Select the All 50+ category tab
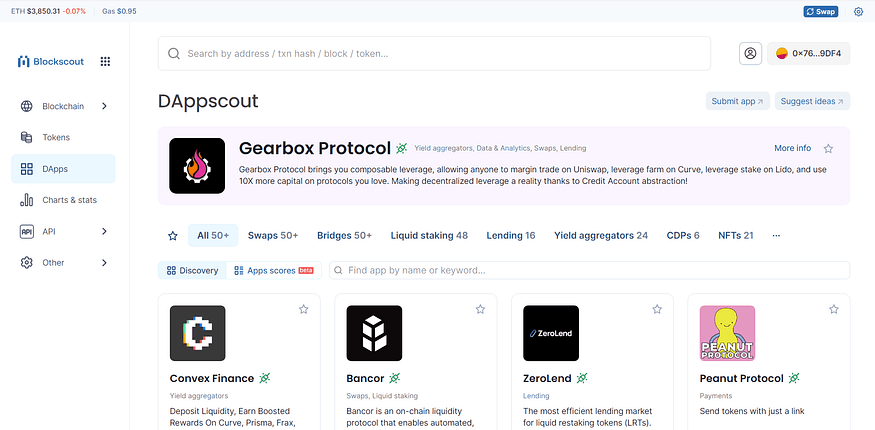875x430 pixels. click(213, 235)
